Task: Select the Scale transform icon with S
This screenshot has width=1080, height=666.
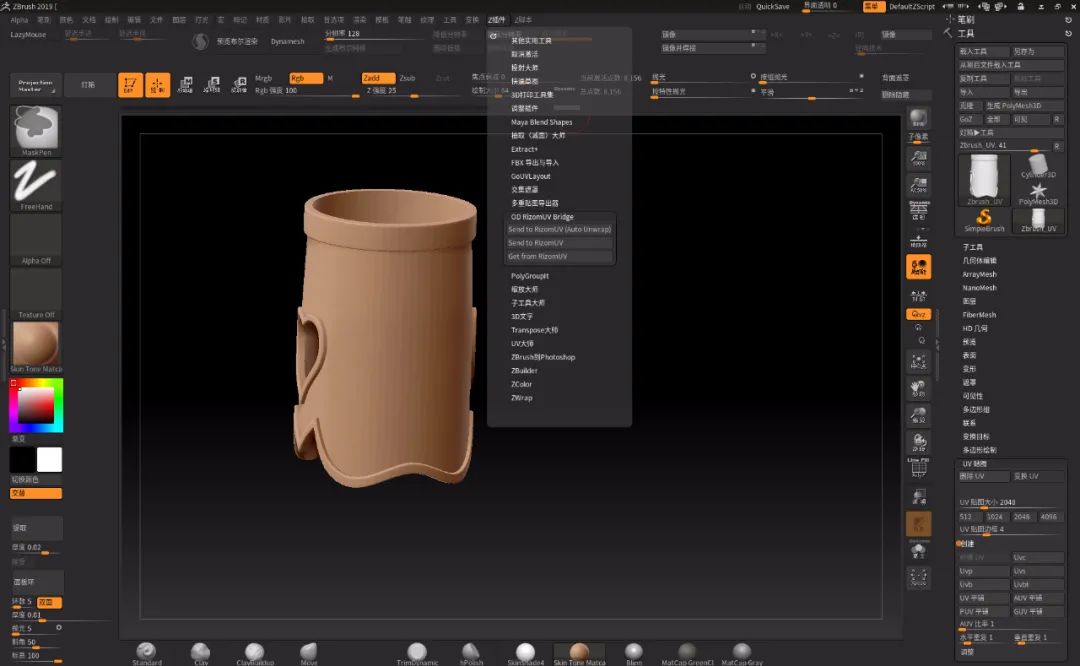Action: click(x=212, y=85)
